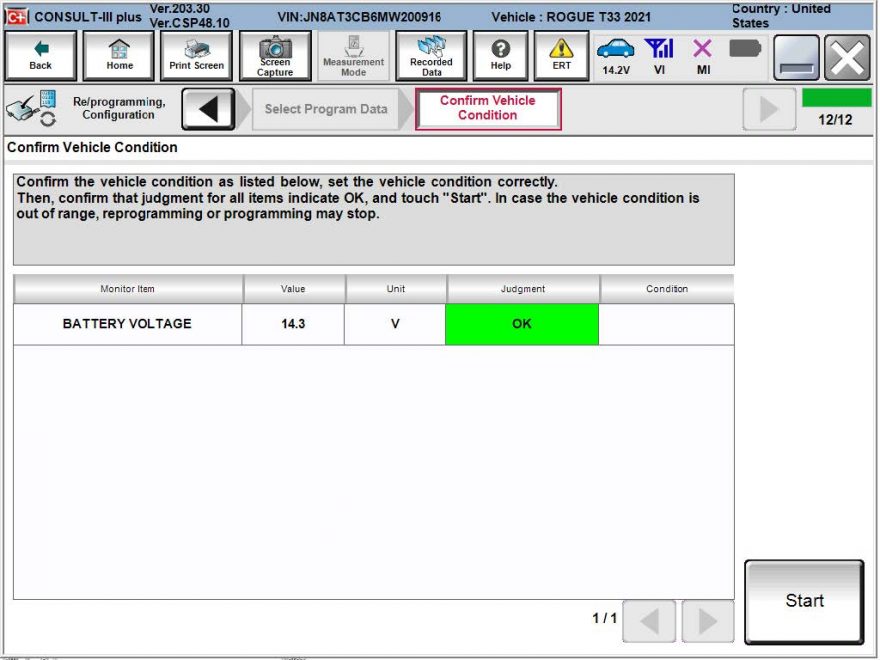Click the Help question mark icon
The width and height of the screenshot is (880, 660).
(500, 55)
